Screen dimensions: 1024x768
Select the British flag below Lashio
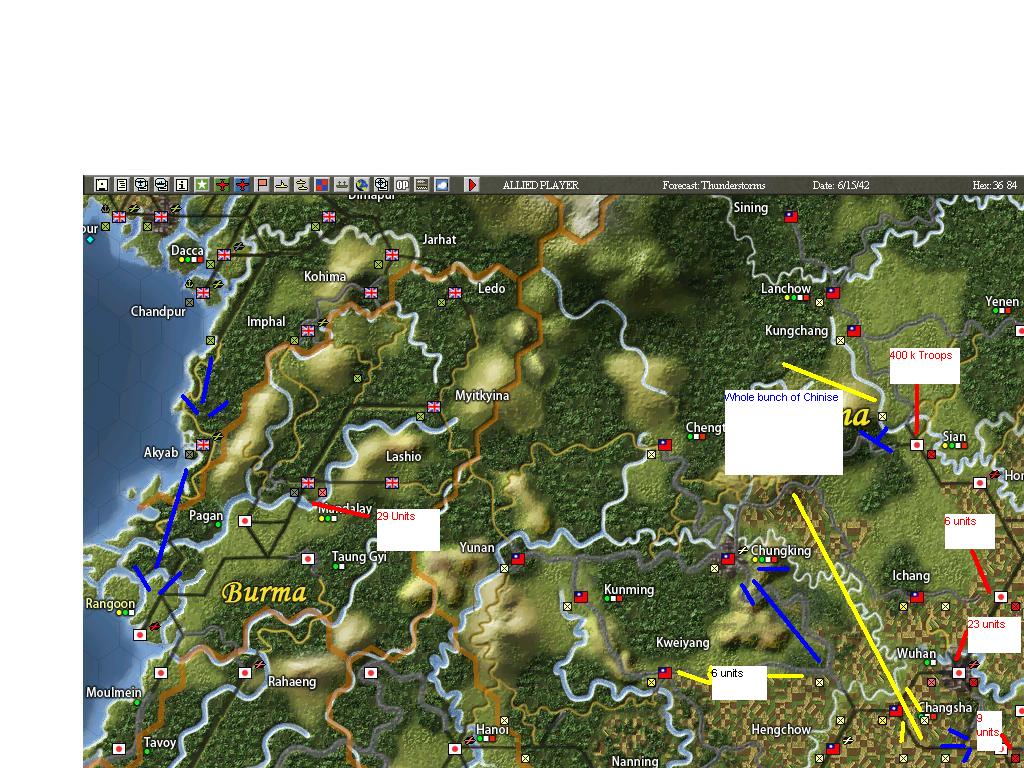(x=392, y=483)
